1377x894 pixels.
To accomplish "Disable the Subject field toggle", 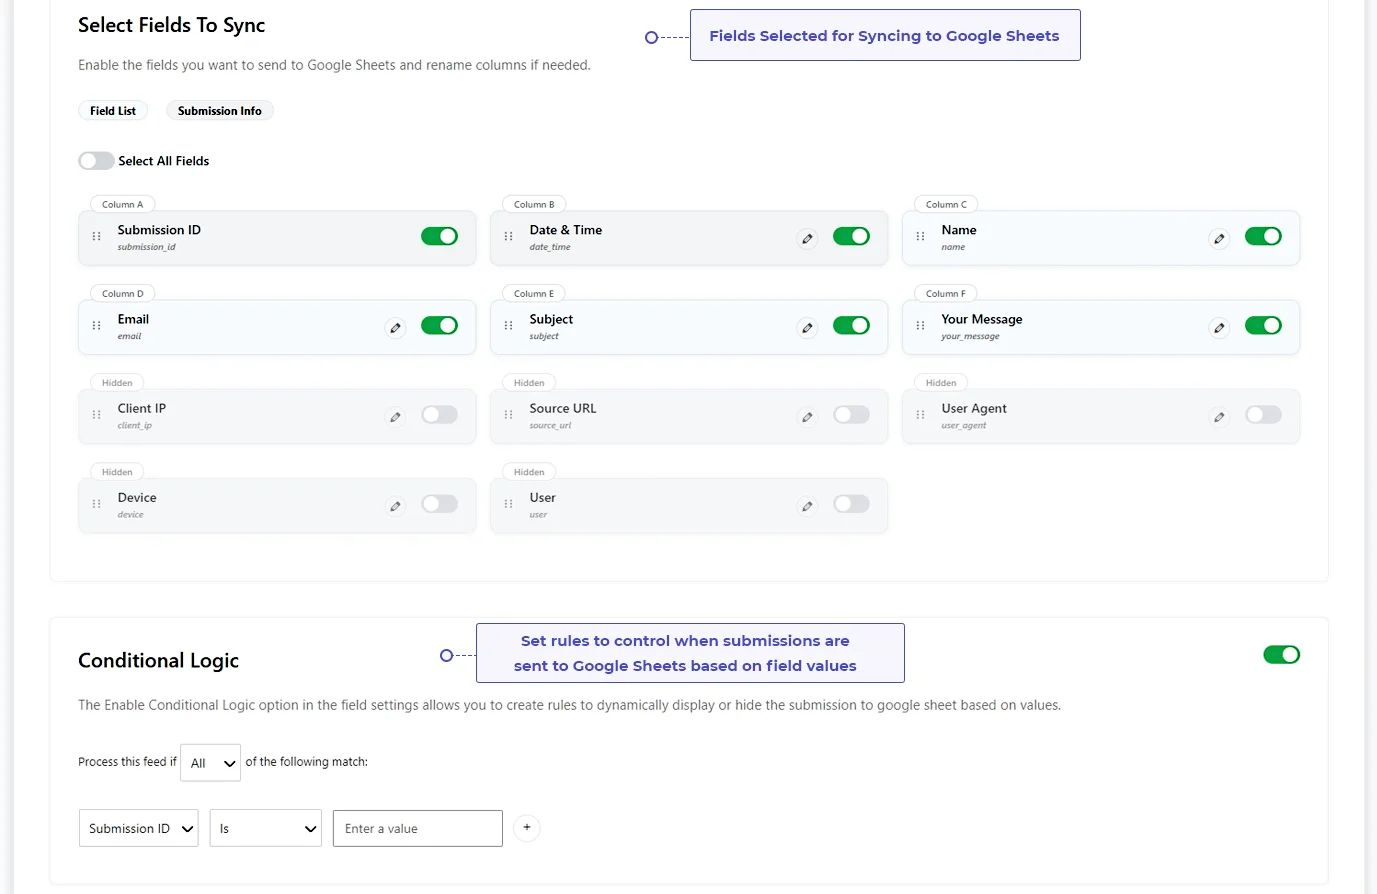I will tap(851, 325).
